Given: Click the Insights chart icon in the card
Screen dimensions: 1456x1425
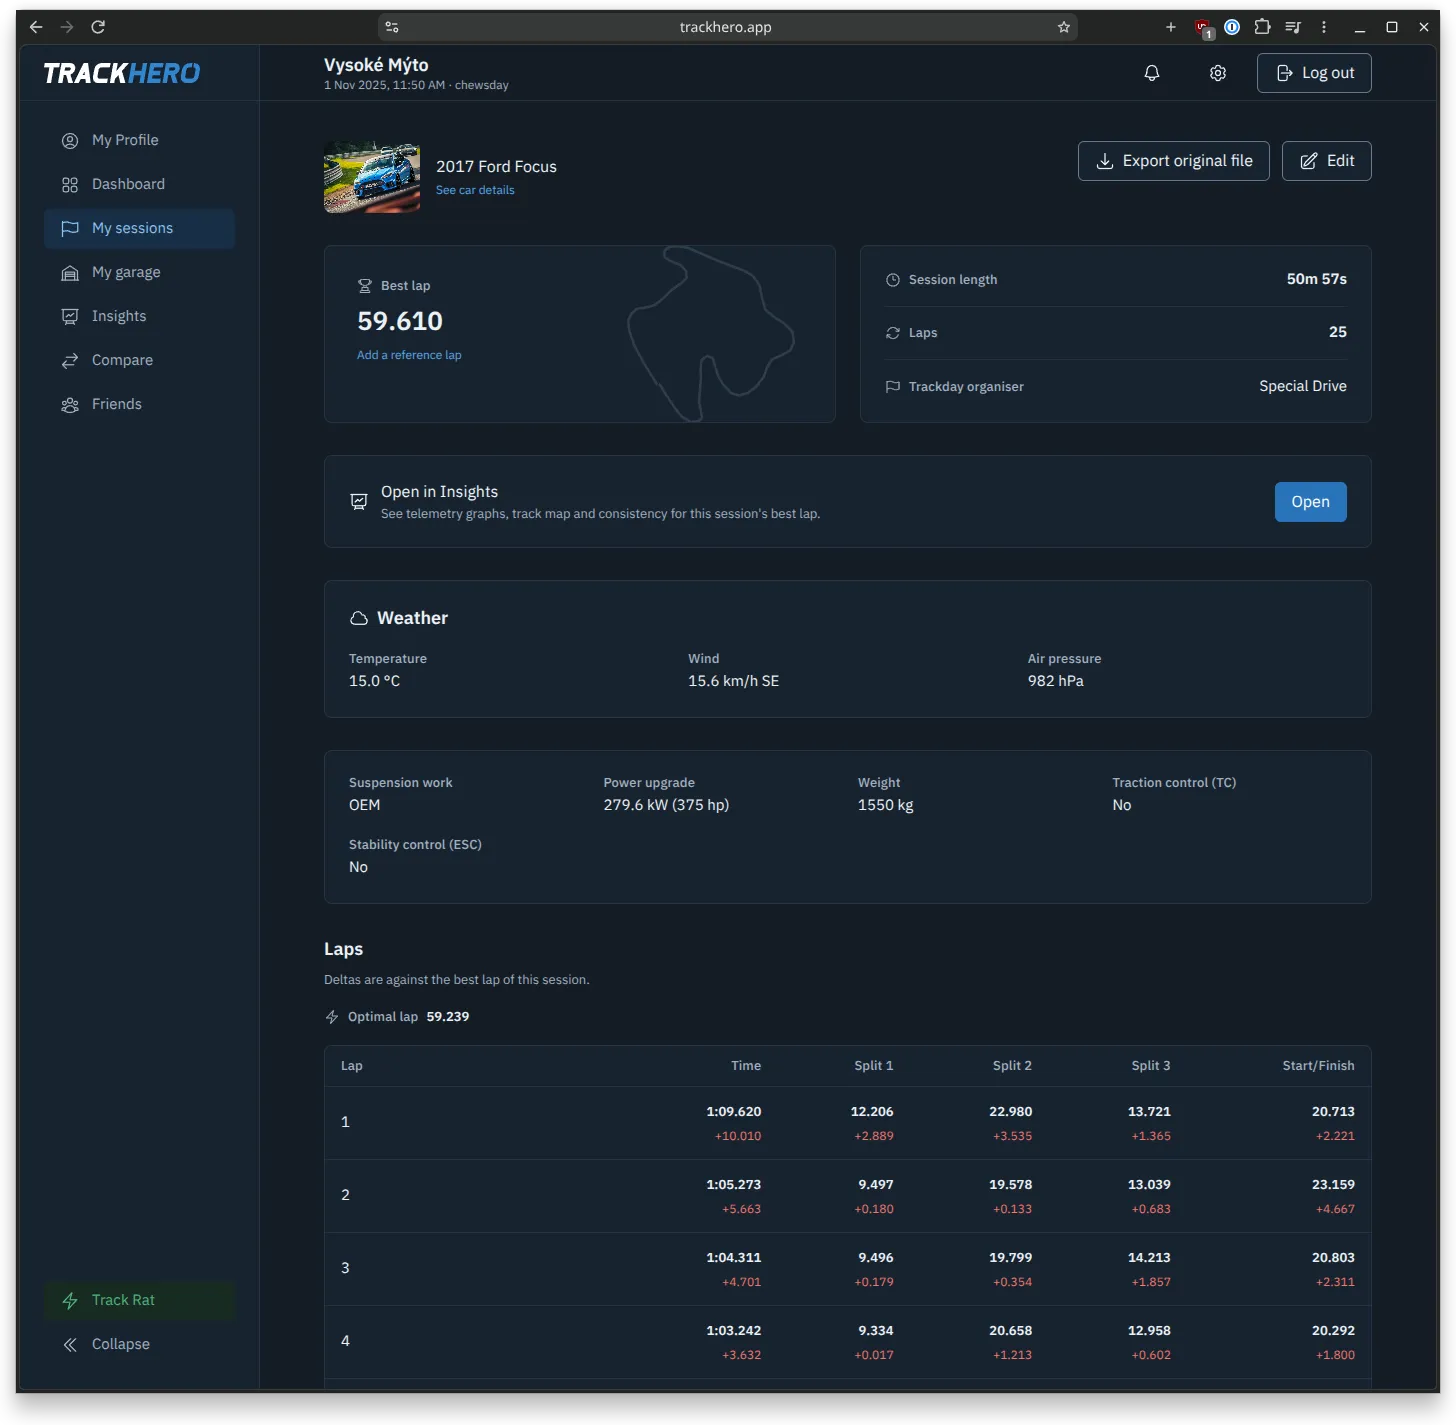Looking at the screenshot, I should point(359,501).
